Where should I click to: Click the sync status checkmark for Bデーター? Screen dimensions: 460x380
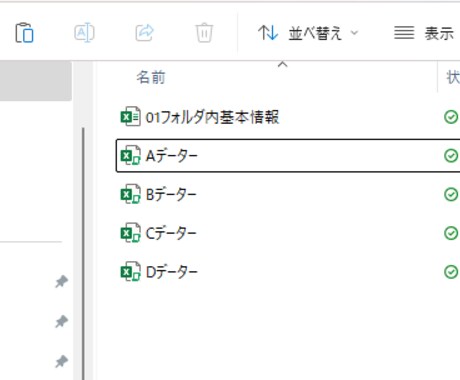[451, 194]
